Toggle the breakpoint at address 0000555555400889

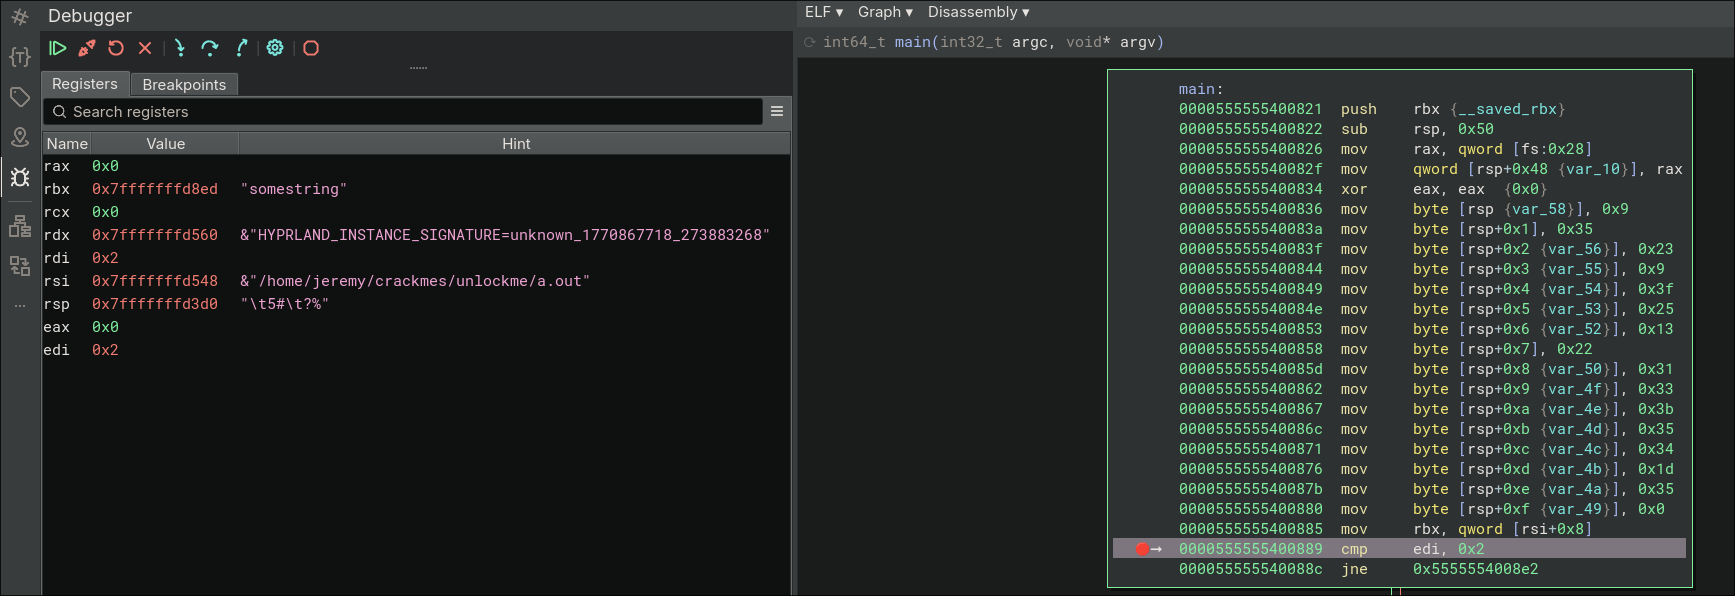point(1142,549)
